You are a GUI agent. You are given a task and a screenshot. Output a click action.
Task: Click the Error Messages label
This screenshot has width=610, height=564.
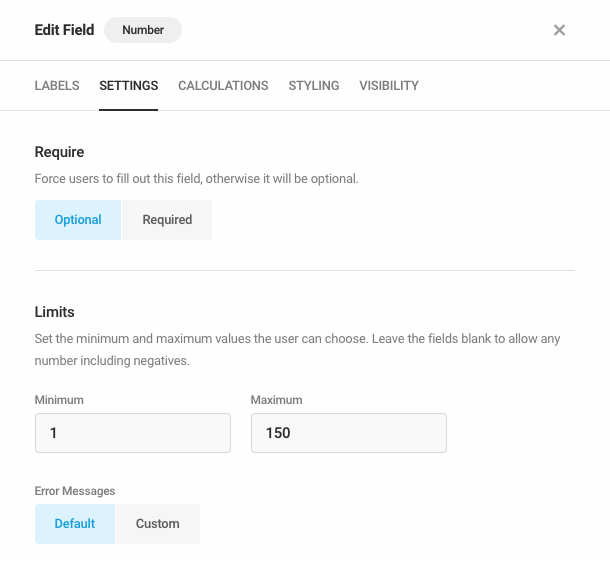[75, 491]
